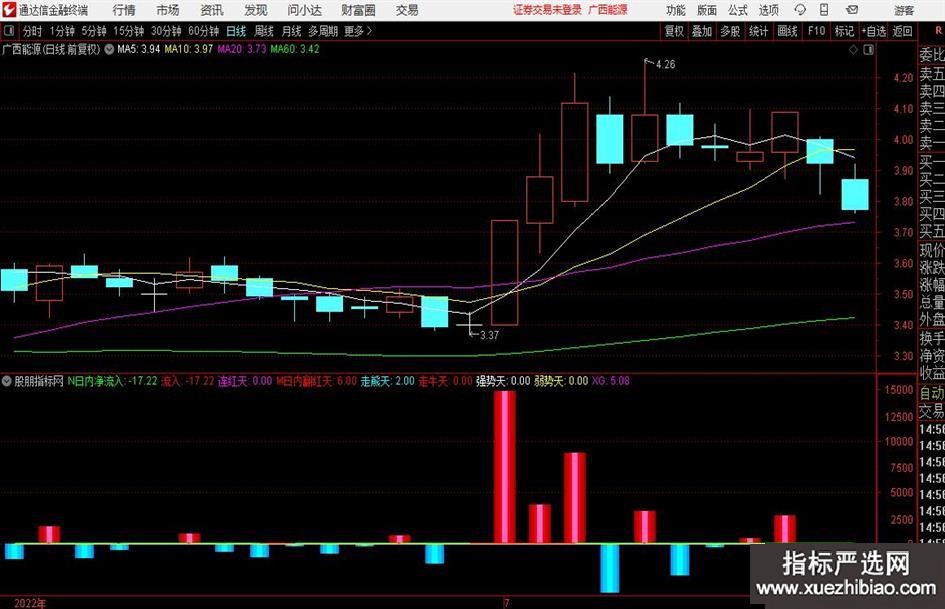The height and width of the screenshot is (609, 945).
Task: Switch to 1分钟 period
Action: (x=62, y=31)
